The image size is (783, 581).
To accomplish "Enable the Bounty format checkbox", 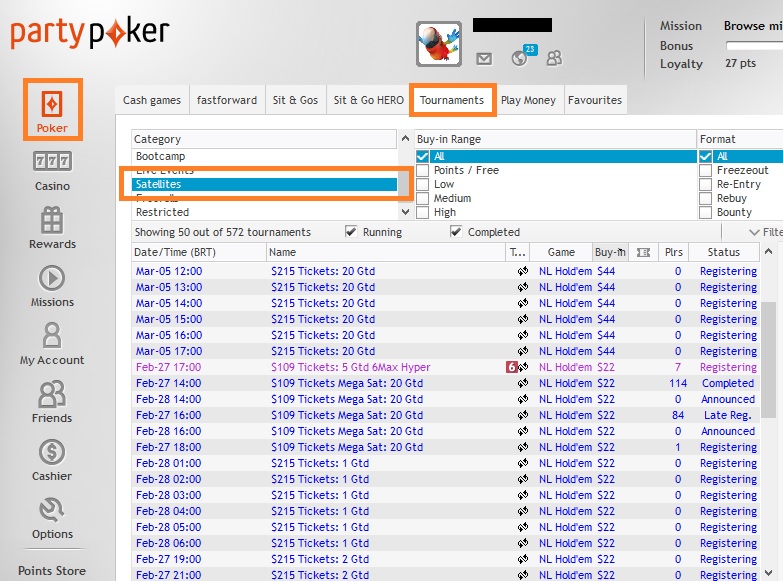I will (x=705, y=212).
